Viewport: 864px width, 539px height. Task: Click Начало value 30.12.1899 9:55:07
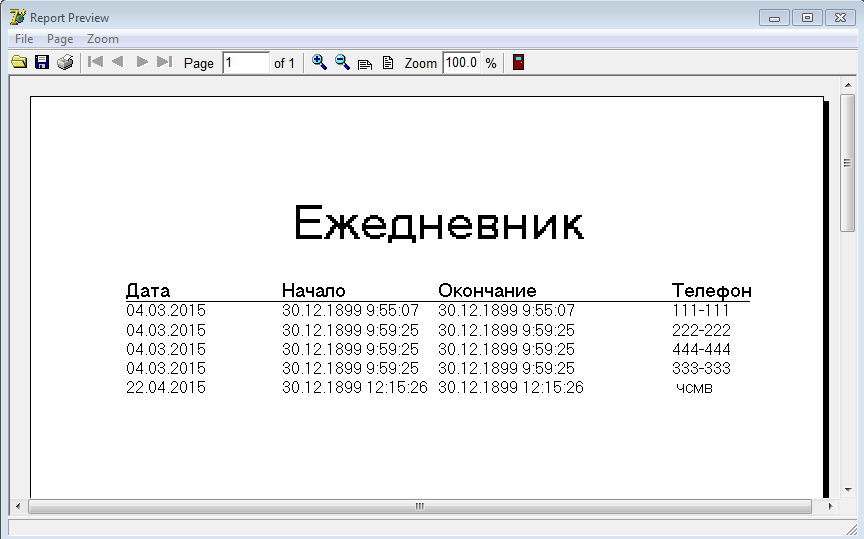click(x=350, y=310)
